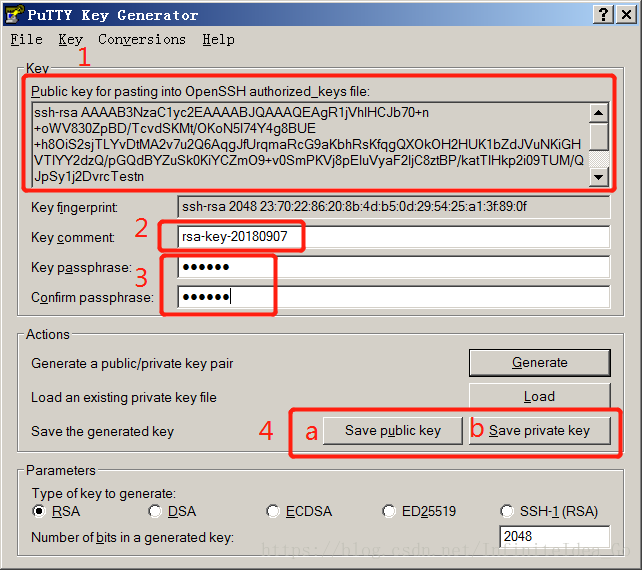Click the Load button
Screen dimensions: 642x570
point(540,396)
